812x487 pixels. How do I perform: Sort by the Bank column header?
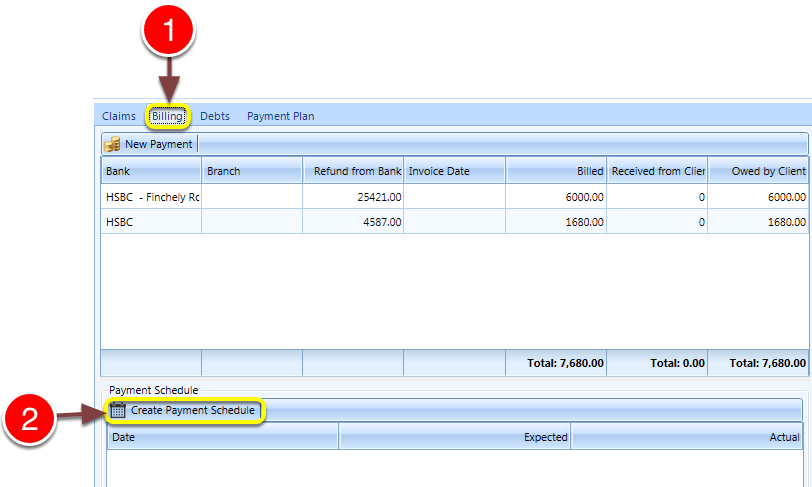(x=151, y=171)
